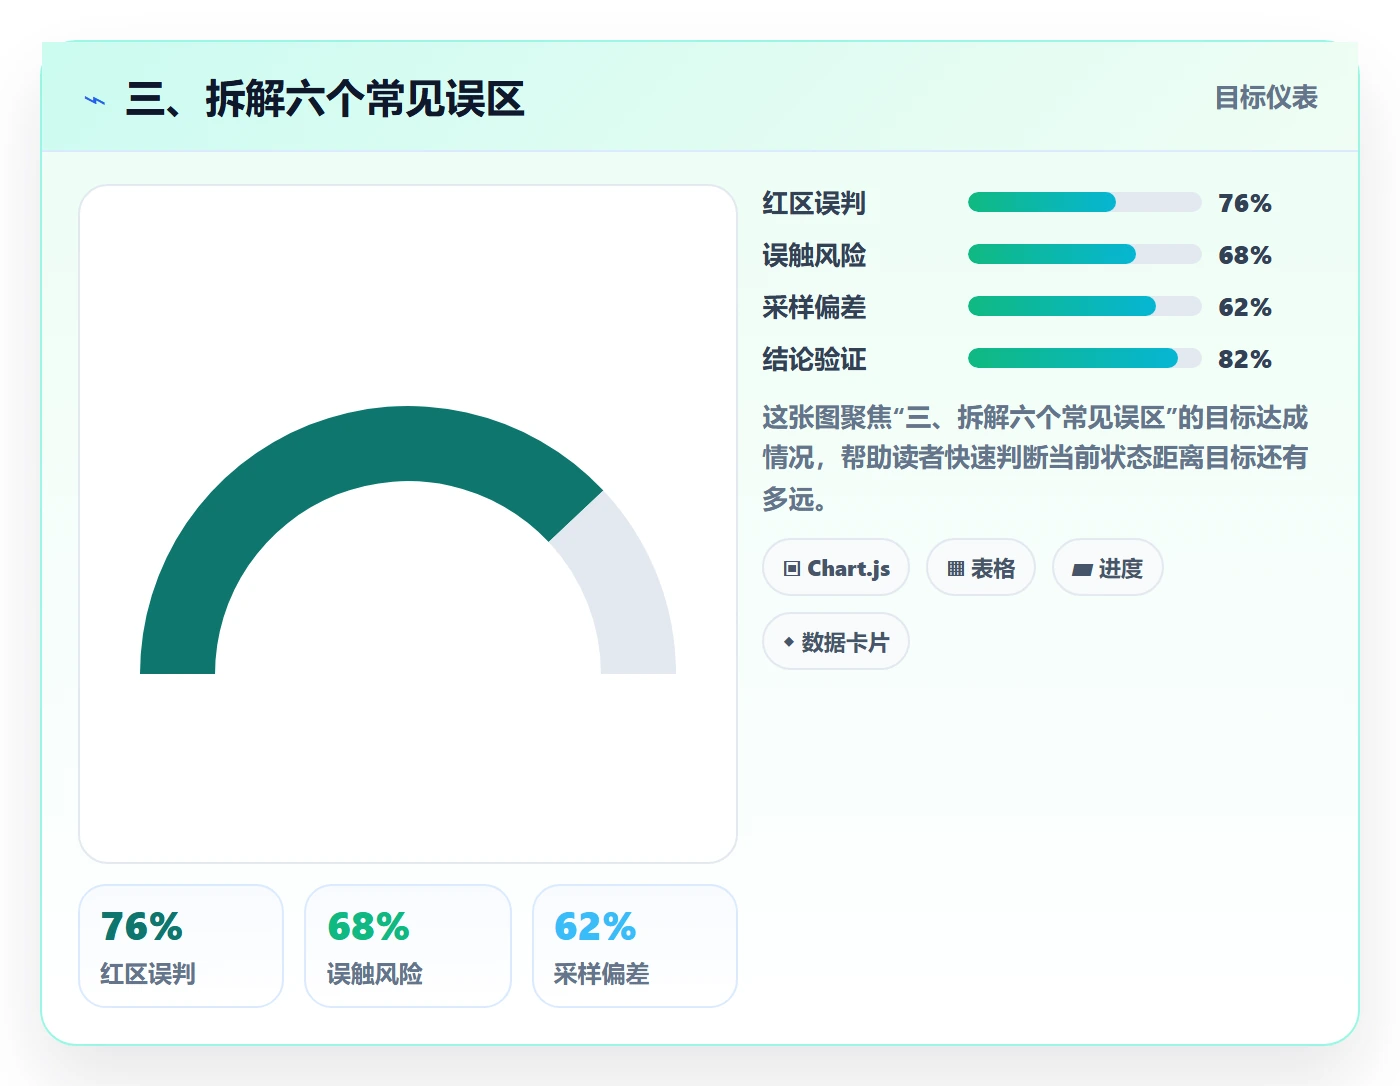Select the 数据卡片 tag
Viewport: 1400px width, 1086px height.
point(836,642)
